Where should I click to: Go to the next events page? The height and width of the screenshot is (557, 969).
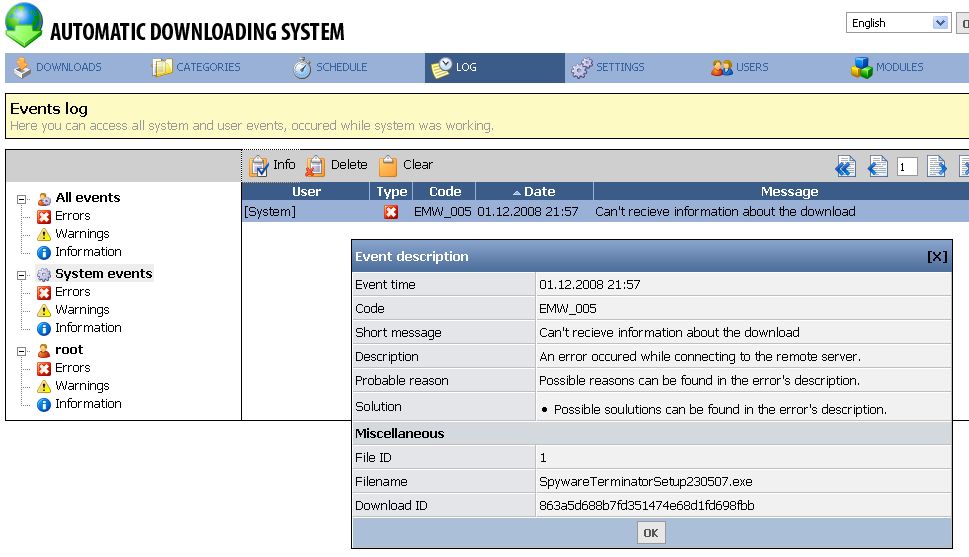coord(936,167)
